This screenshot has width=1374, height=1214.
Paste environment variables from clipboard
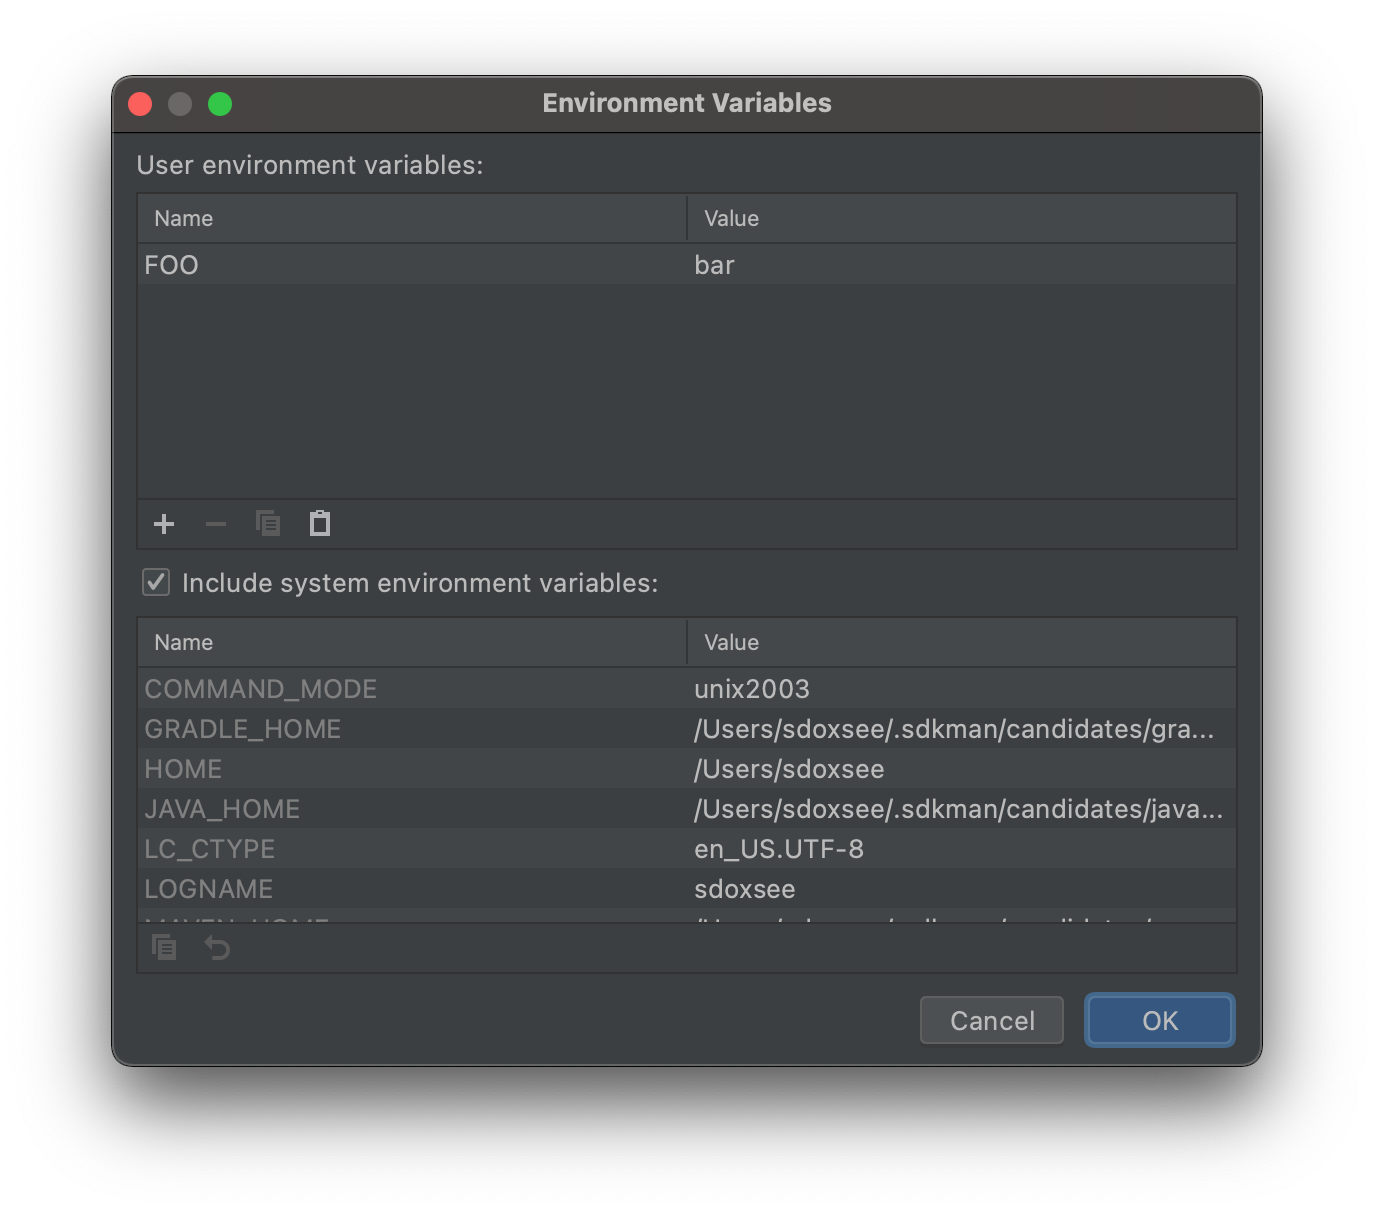click(319, 523)
